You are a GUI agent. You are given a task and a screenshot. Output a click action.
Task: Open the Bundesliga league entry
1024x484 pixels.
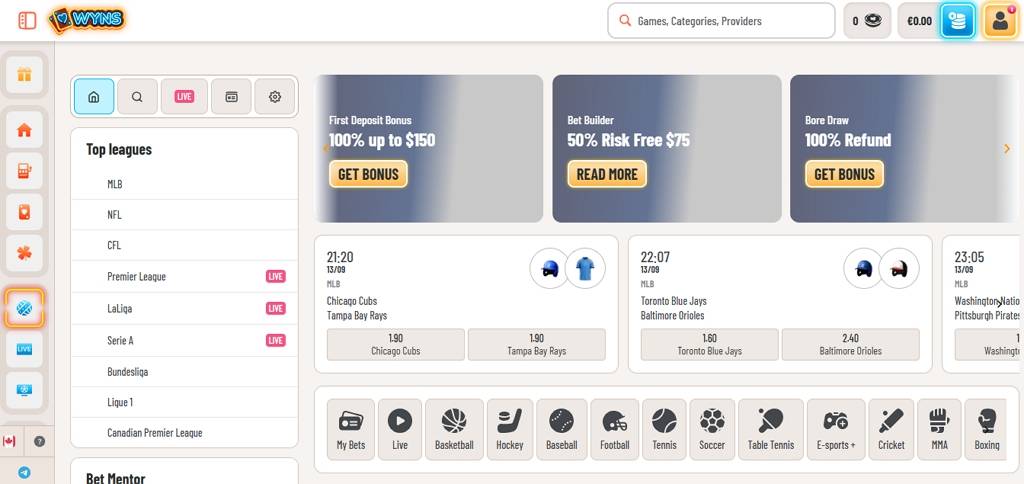pos(127,372)
